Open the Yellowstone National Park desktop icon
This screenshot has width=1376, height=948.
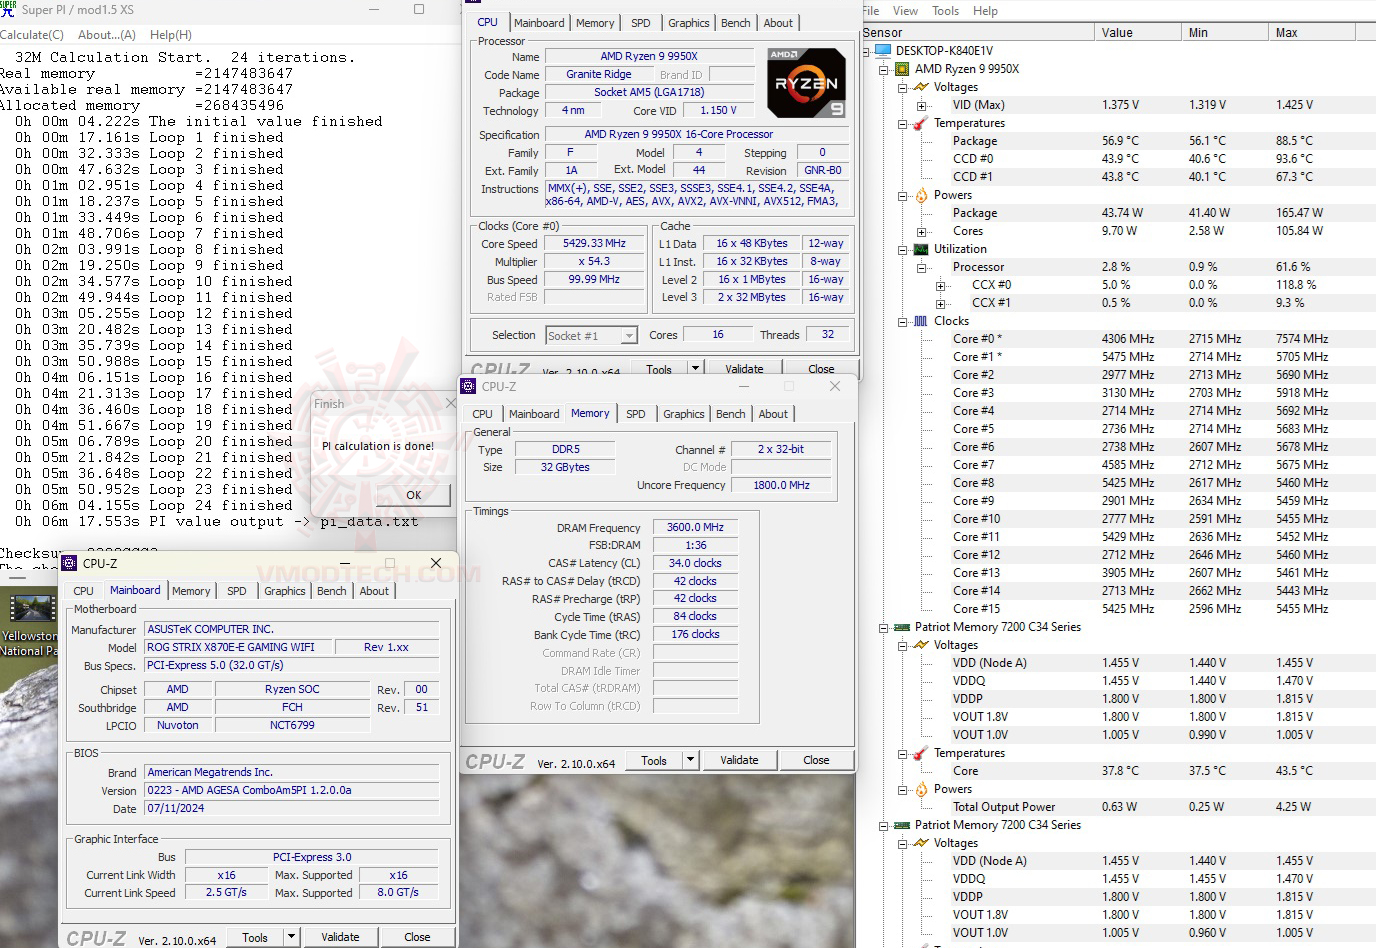pos(30,625)
